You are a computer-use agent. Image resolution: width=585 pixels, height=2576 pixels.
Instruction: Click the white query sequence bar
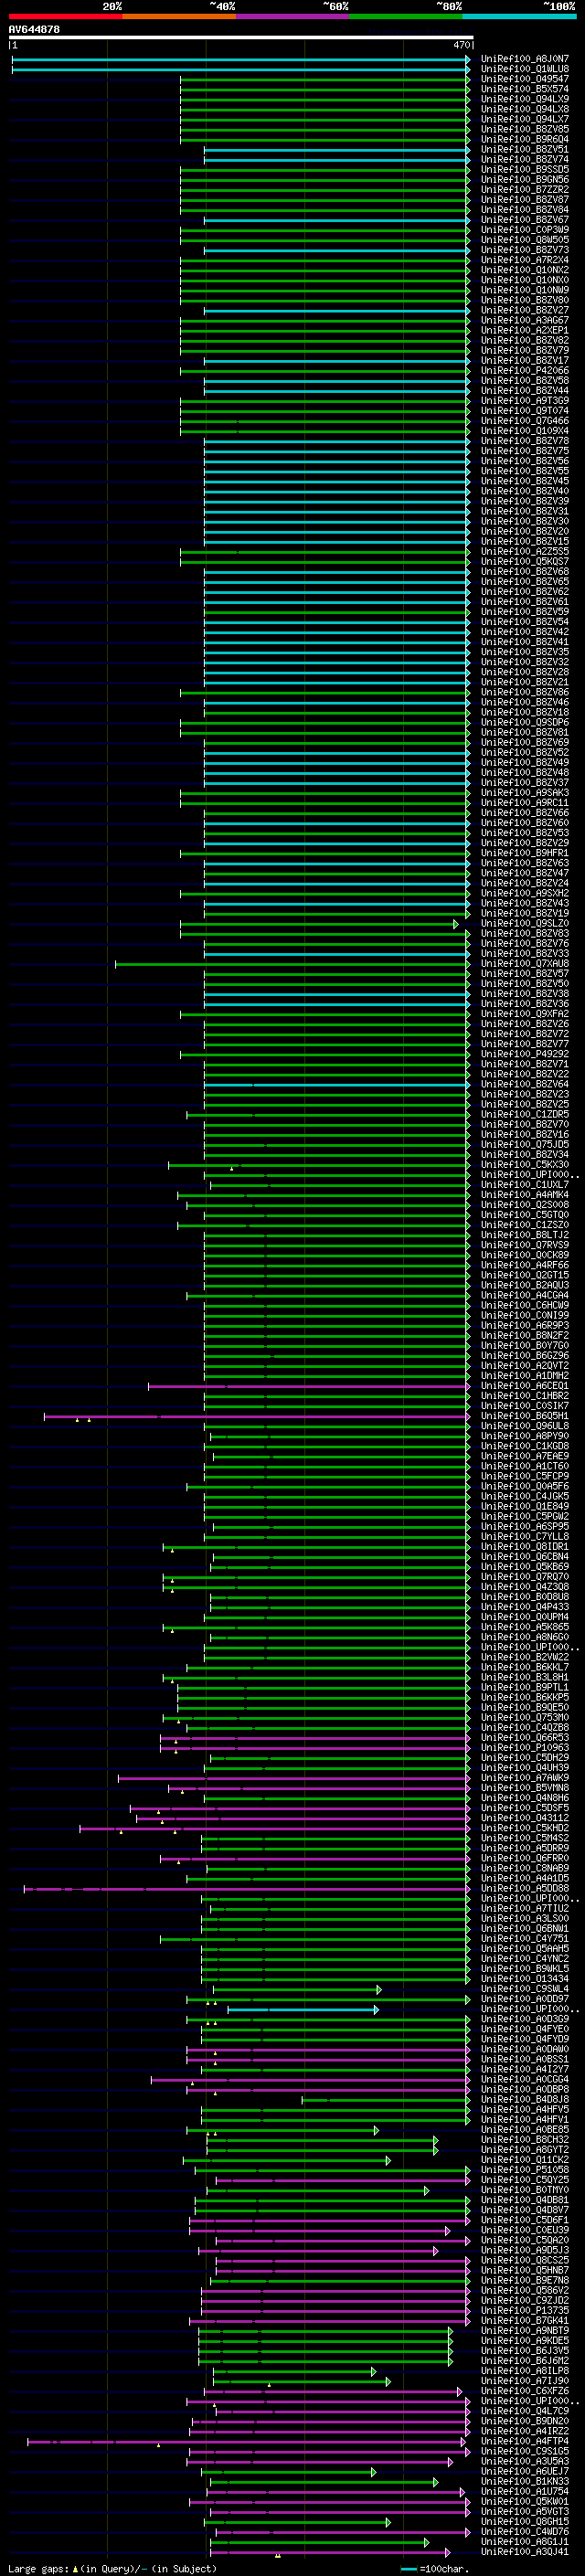tap(241, 38)
